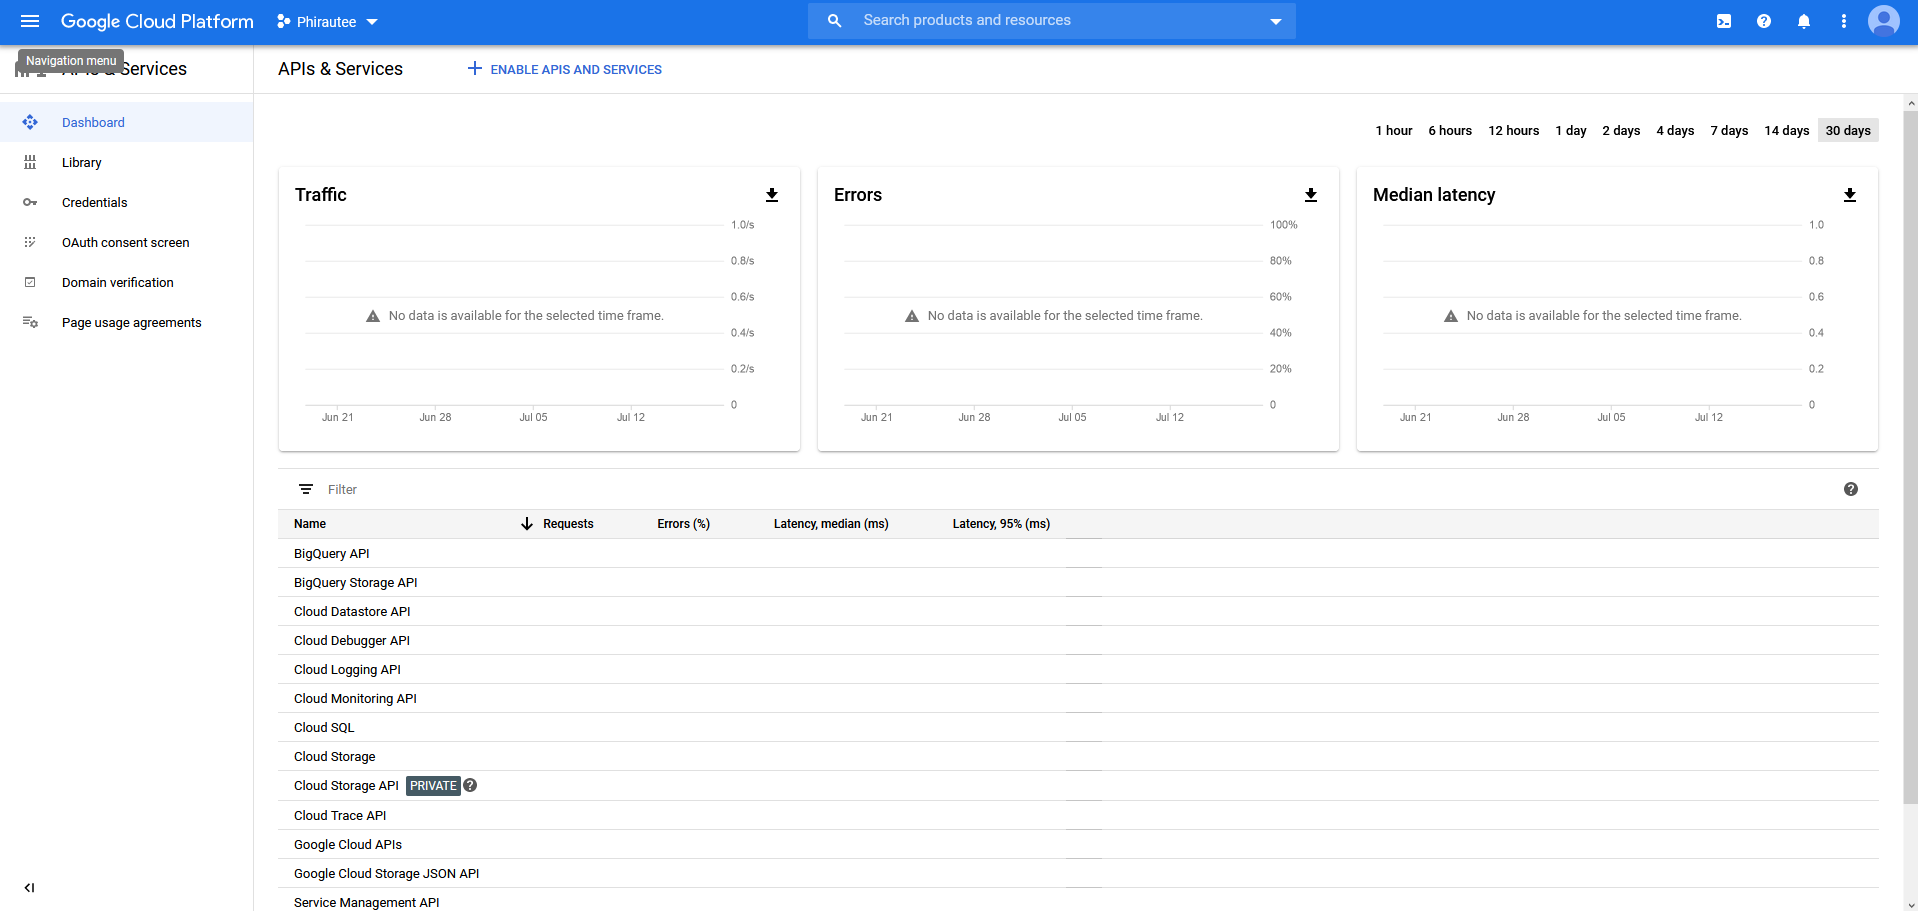Open the Help icon in header

click(x=1764, y=21)
